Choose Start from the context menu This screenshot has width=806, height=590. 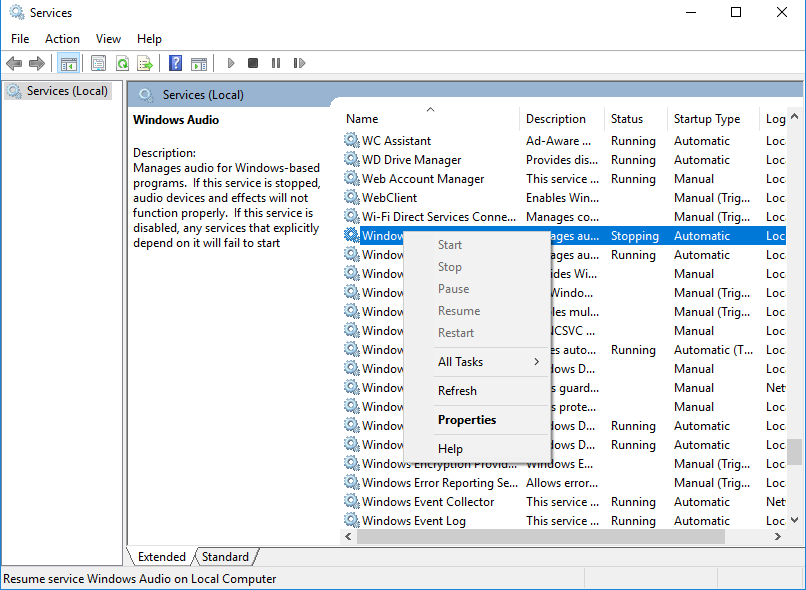pos(477,245)
